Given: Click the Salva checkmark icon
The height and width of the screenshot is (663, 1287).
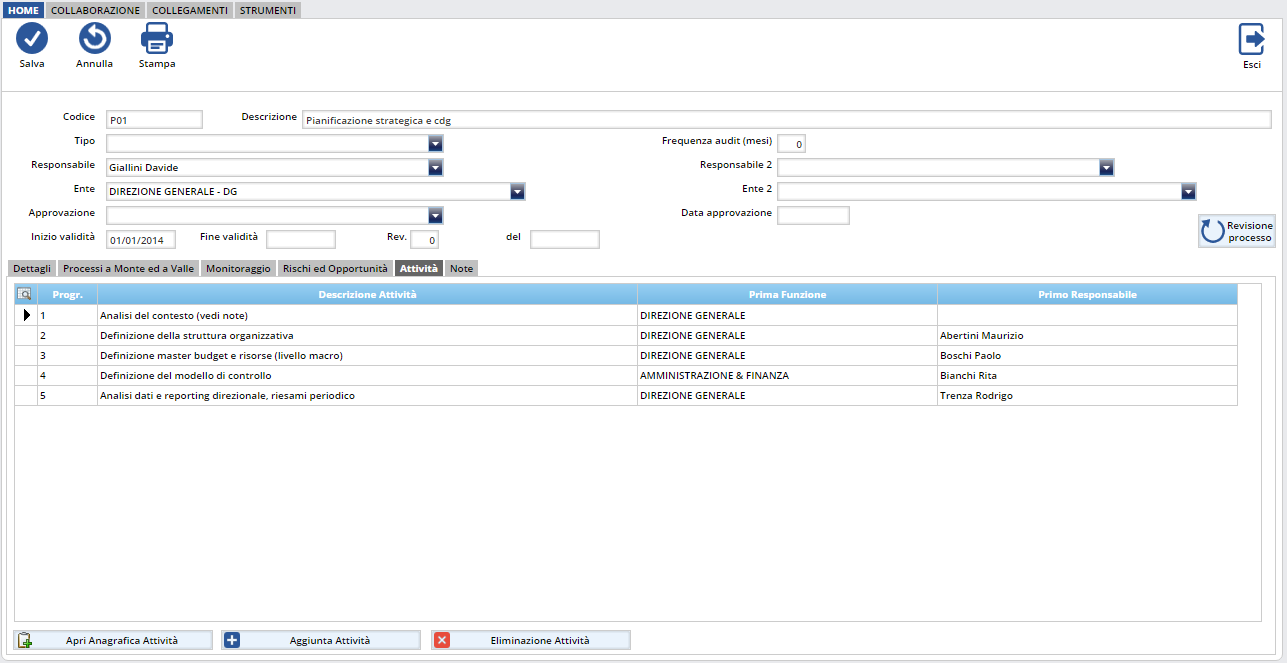Looking at the screenshot, I should (32, 39).
